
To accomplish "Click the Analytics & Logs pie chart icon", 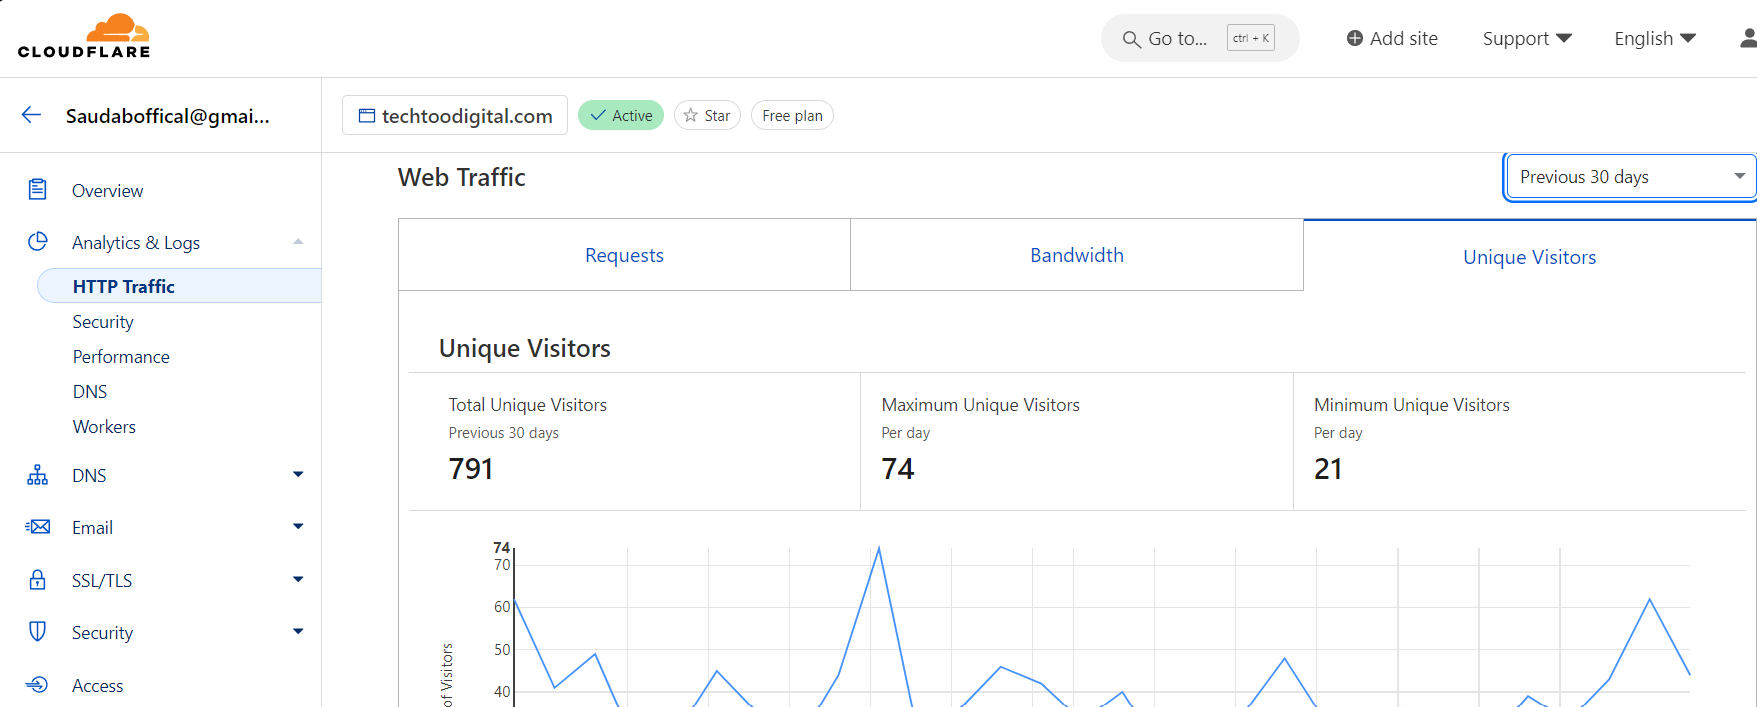I will point(38,242).
